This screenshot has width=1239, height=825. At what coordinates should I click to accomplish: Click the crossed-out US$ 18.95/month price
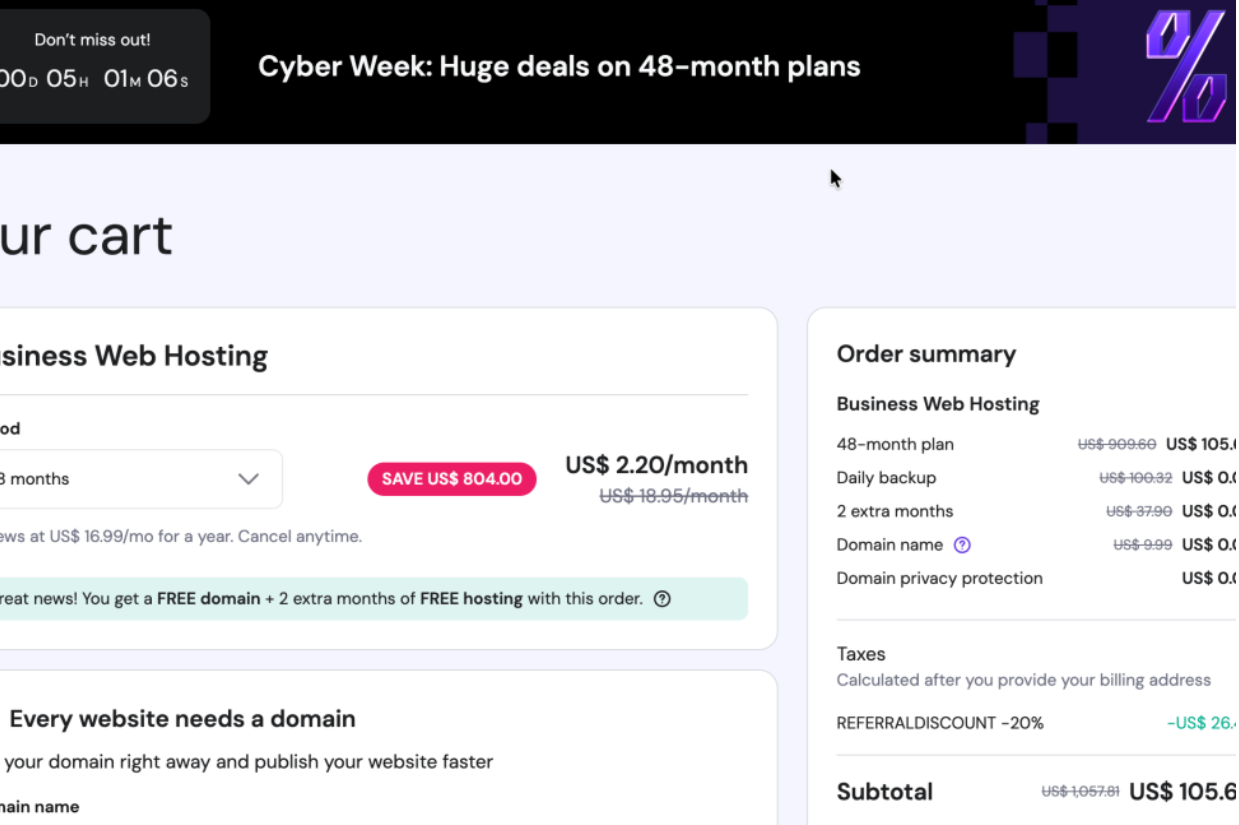[673, 496]
